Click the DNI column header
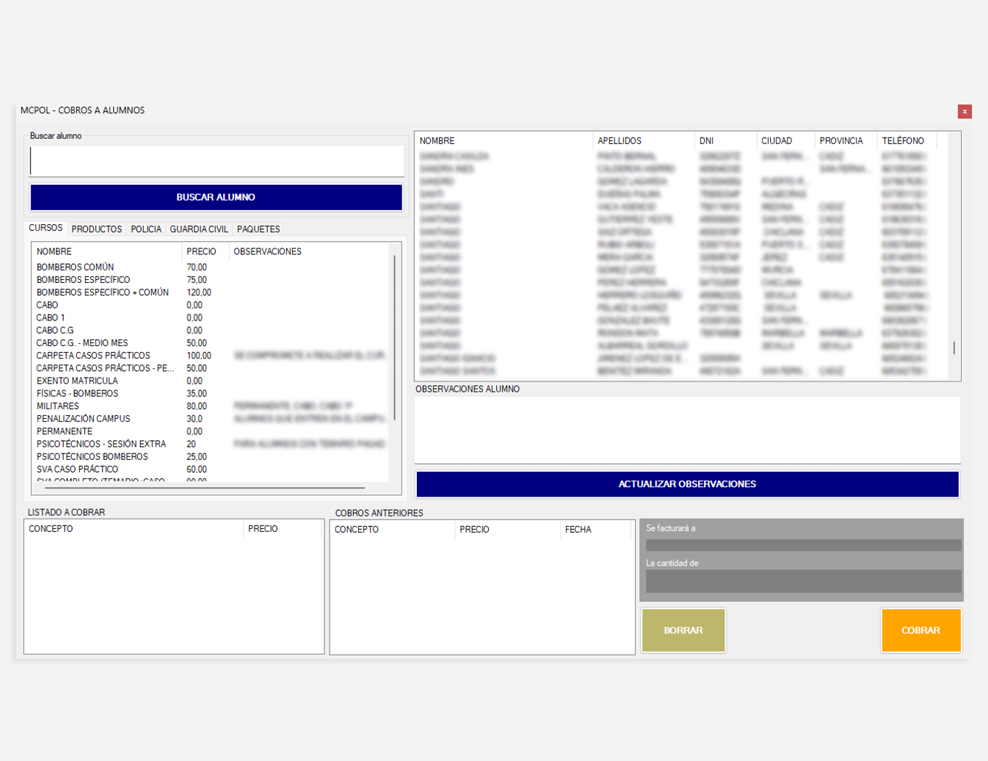 point(708,141)
